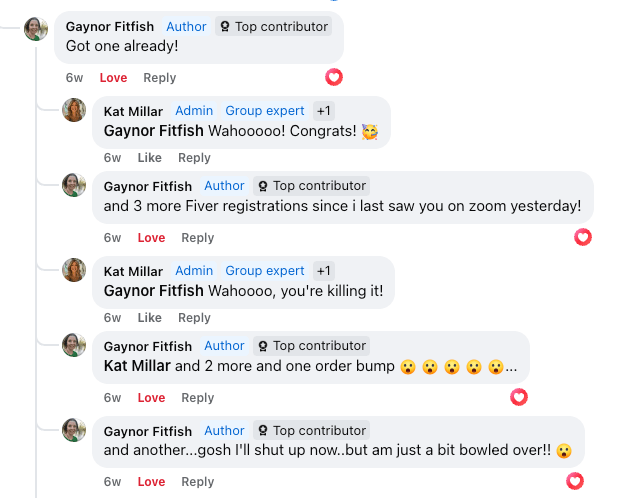Click heart reaction on "Got one already!" comment
626x498 pixels.
(x=334, y=77)
